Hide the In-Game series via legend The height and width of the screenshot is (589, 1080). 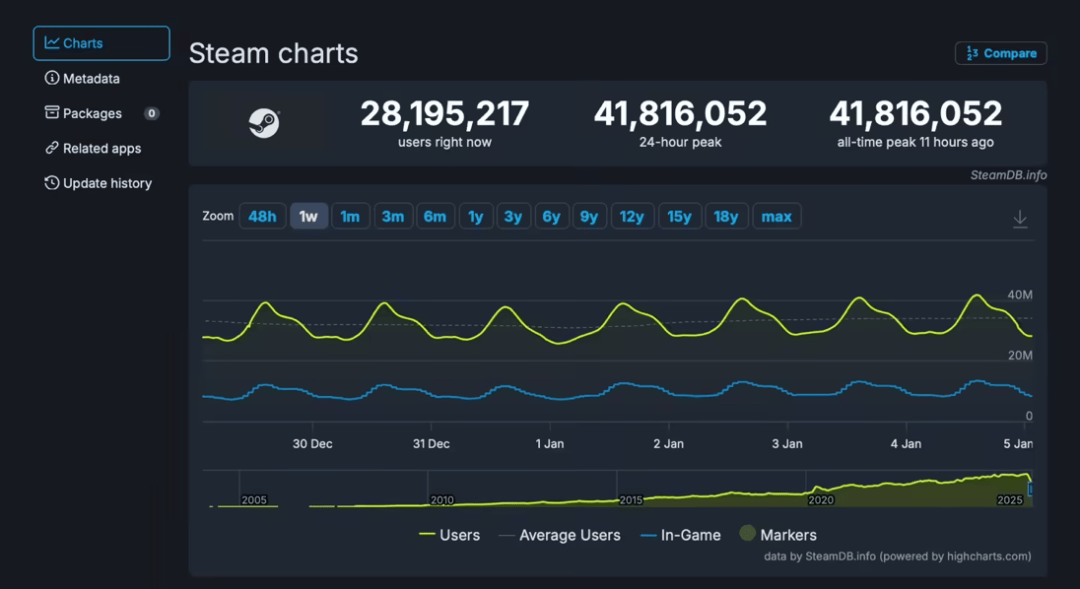(x=680, y=535)
